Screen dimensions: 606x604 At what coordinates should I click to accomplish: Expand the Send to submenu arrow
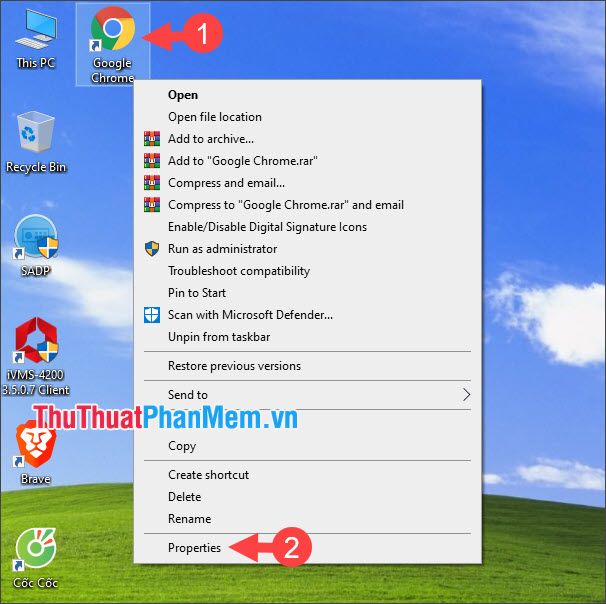(x=465, y=395)
